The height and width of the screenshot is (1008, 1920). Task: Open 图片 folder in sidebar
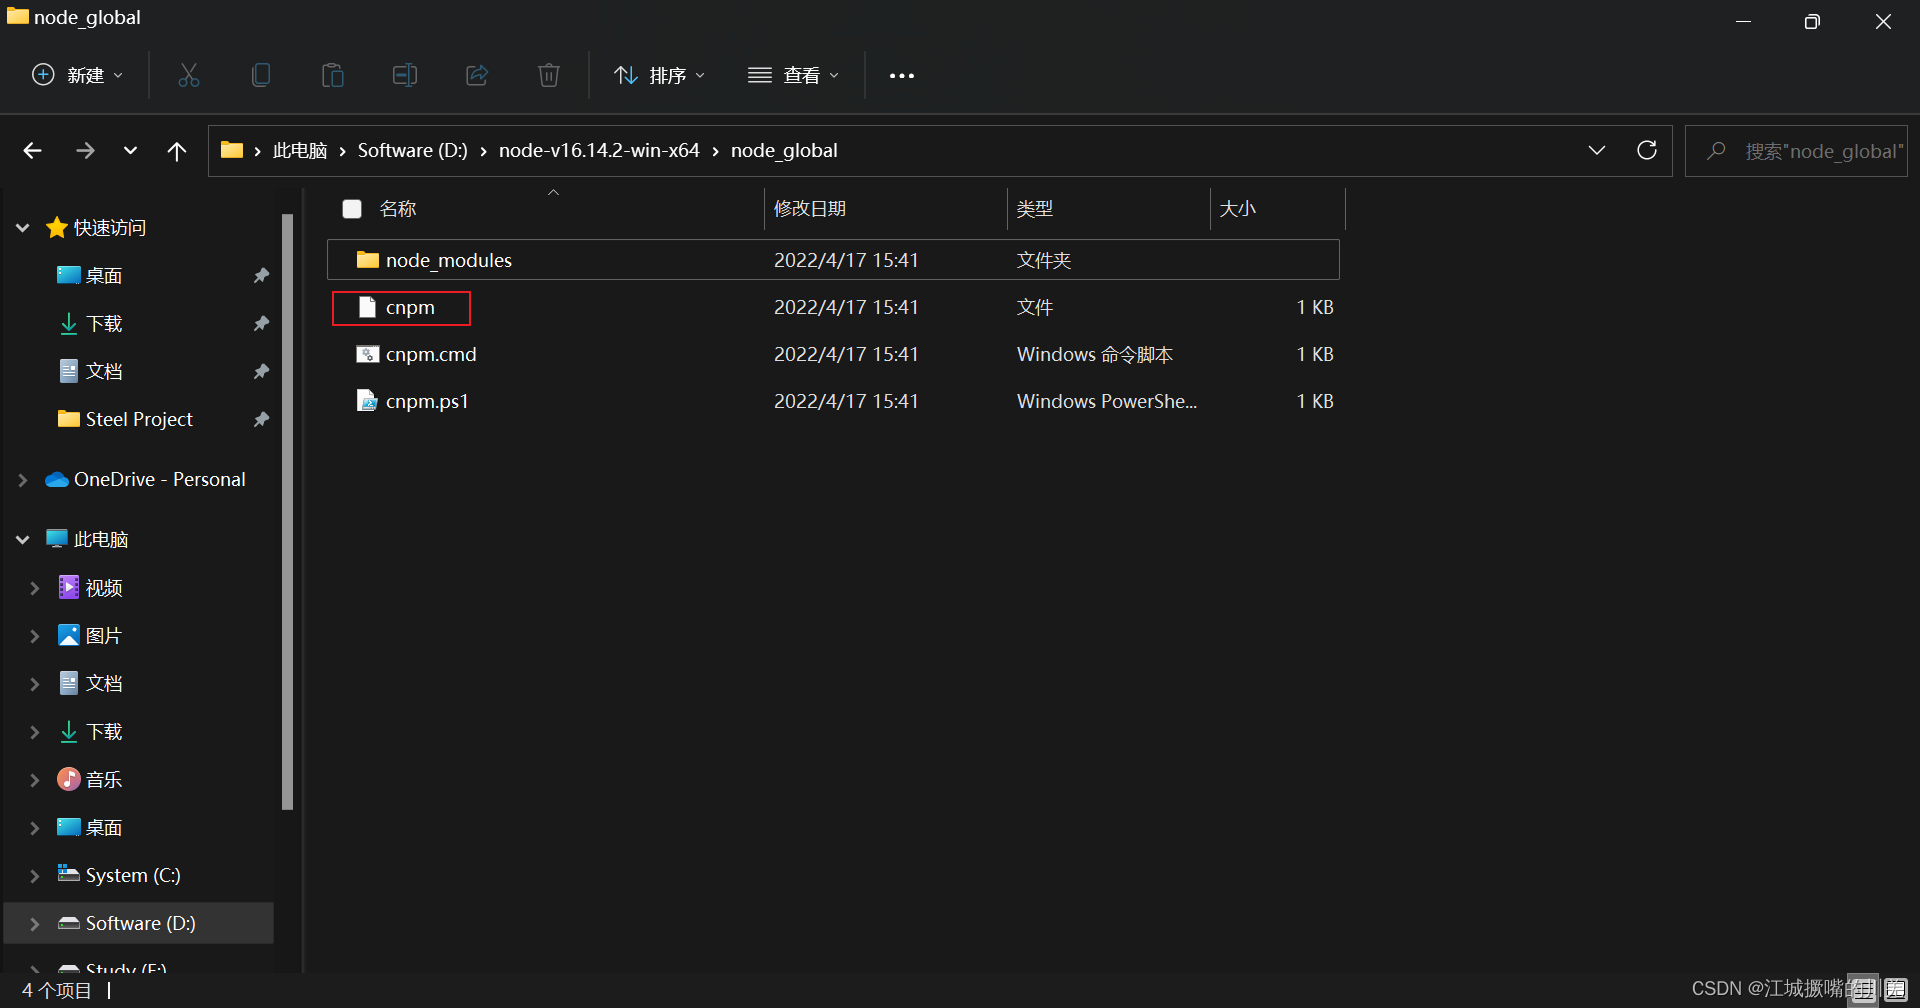coord(104,636)
